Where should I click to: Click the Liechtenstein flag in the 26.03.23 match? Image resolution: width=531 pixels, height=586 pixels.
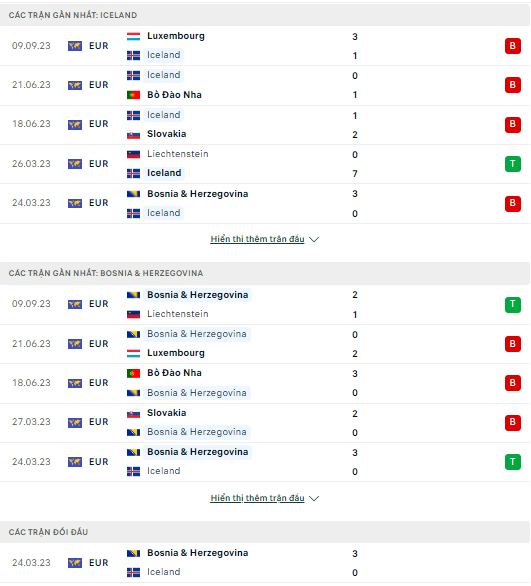point(133,154)
